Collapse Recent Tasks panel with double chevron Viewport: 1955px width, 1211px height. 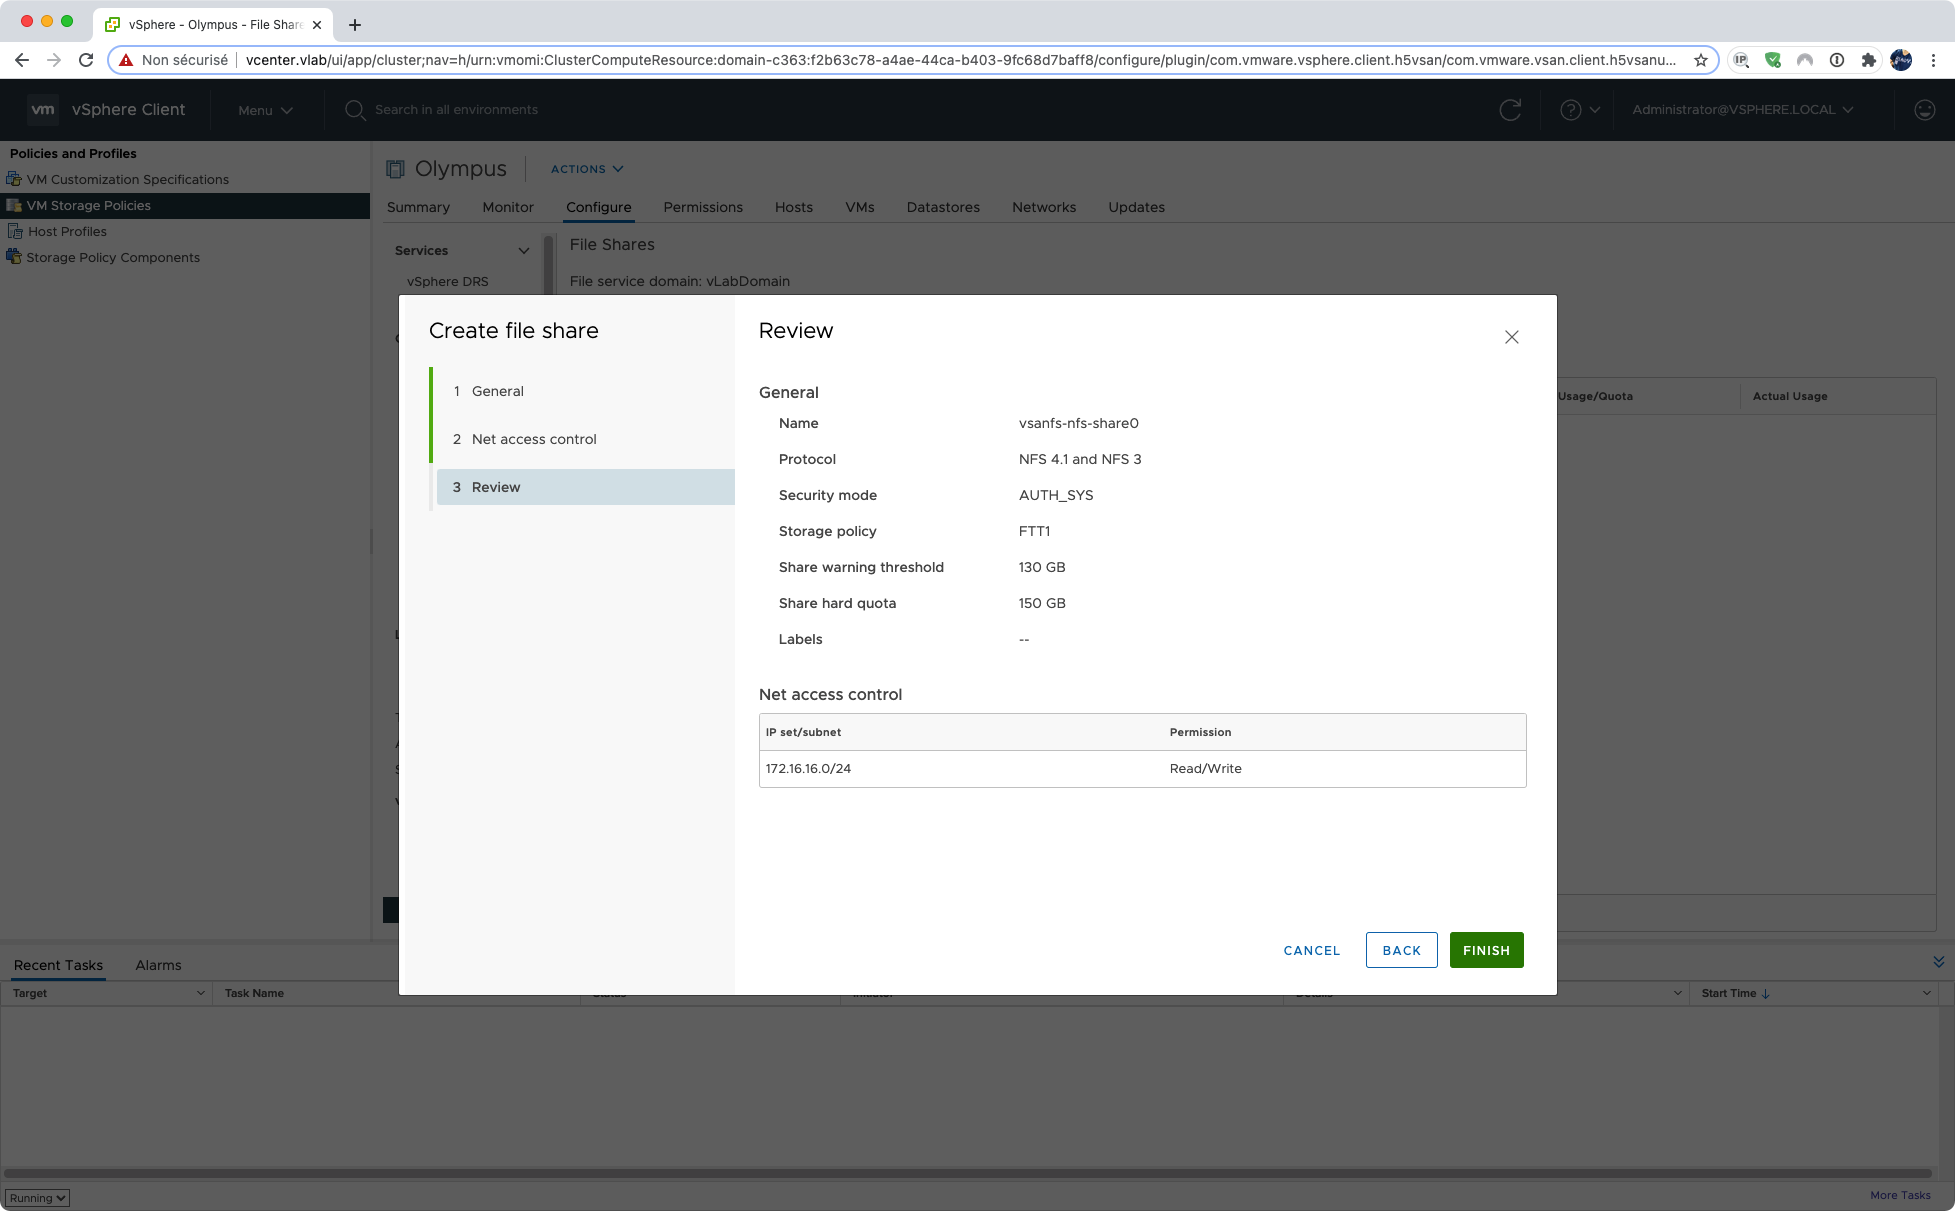pyautogui.click(x=1938, y=962)
